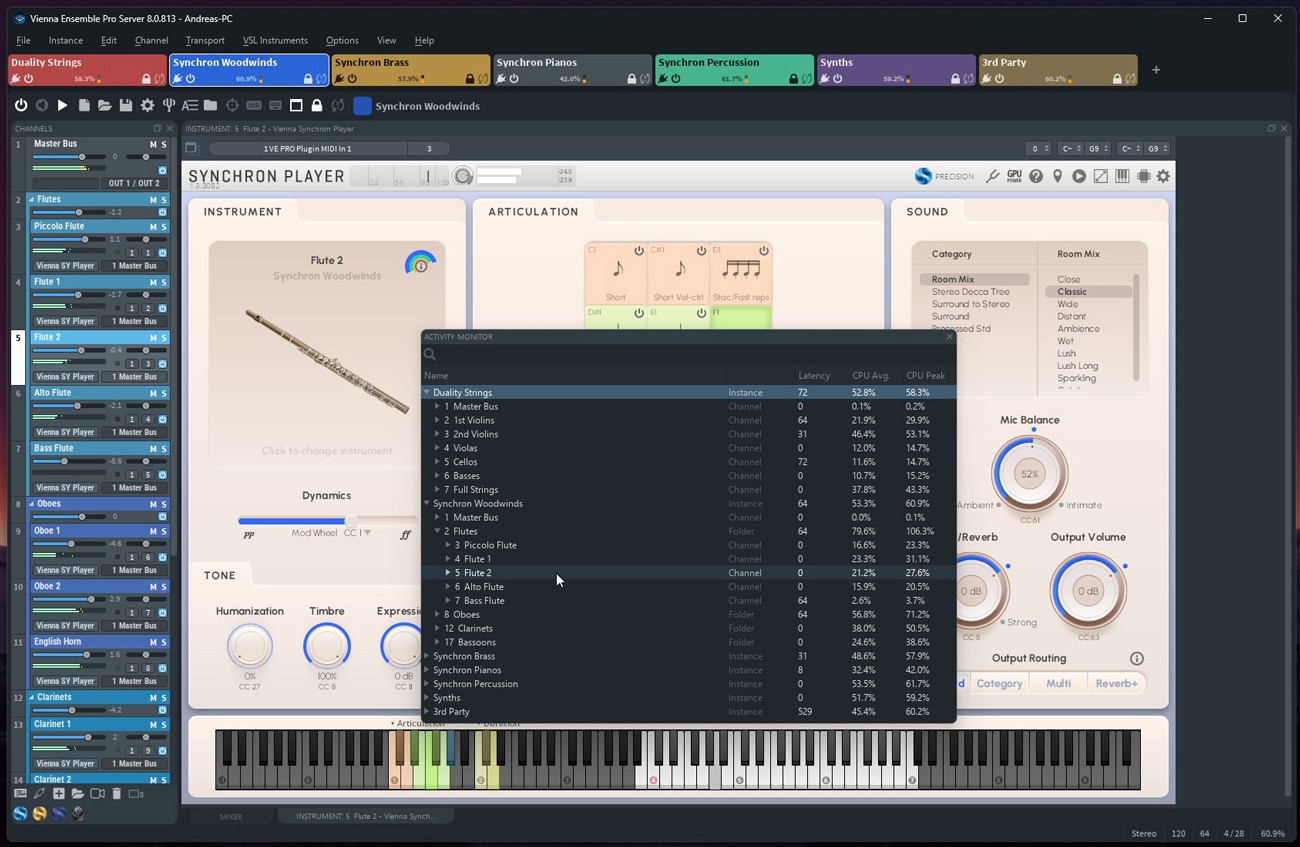This screenshot has width=1300, height=847.
Task: Switch to the Synths instance tab
Action: [896, 70]
